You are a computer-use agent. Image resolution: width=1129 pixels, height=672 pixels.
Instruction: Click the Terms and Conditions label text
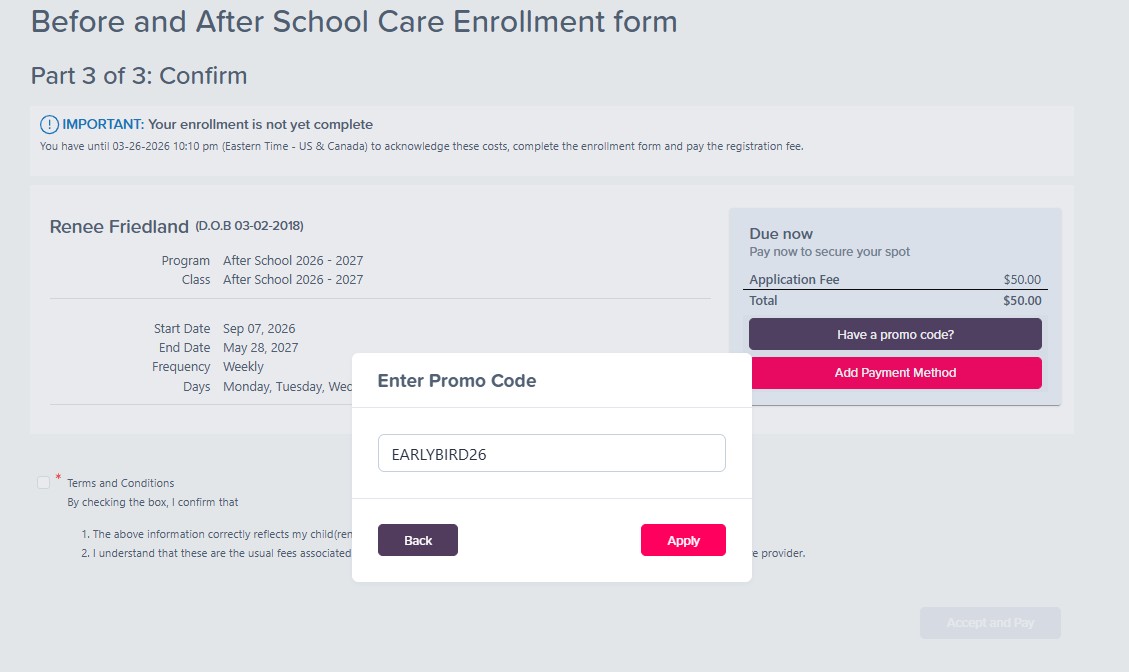pos(121,483)
